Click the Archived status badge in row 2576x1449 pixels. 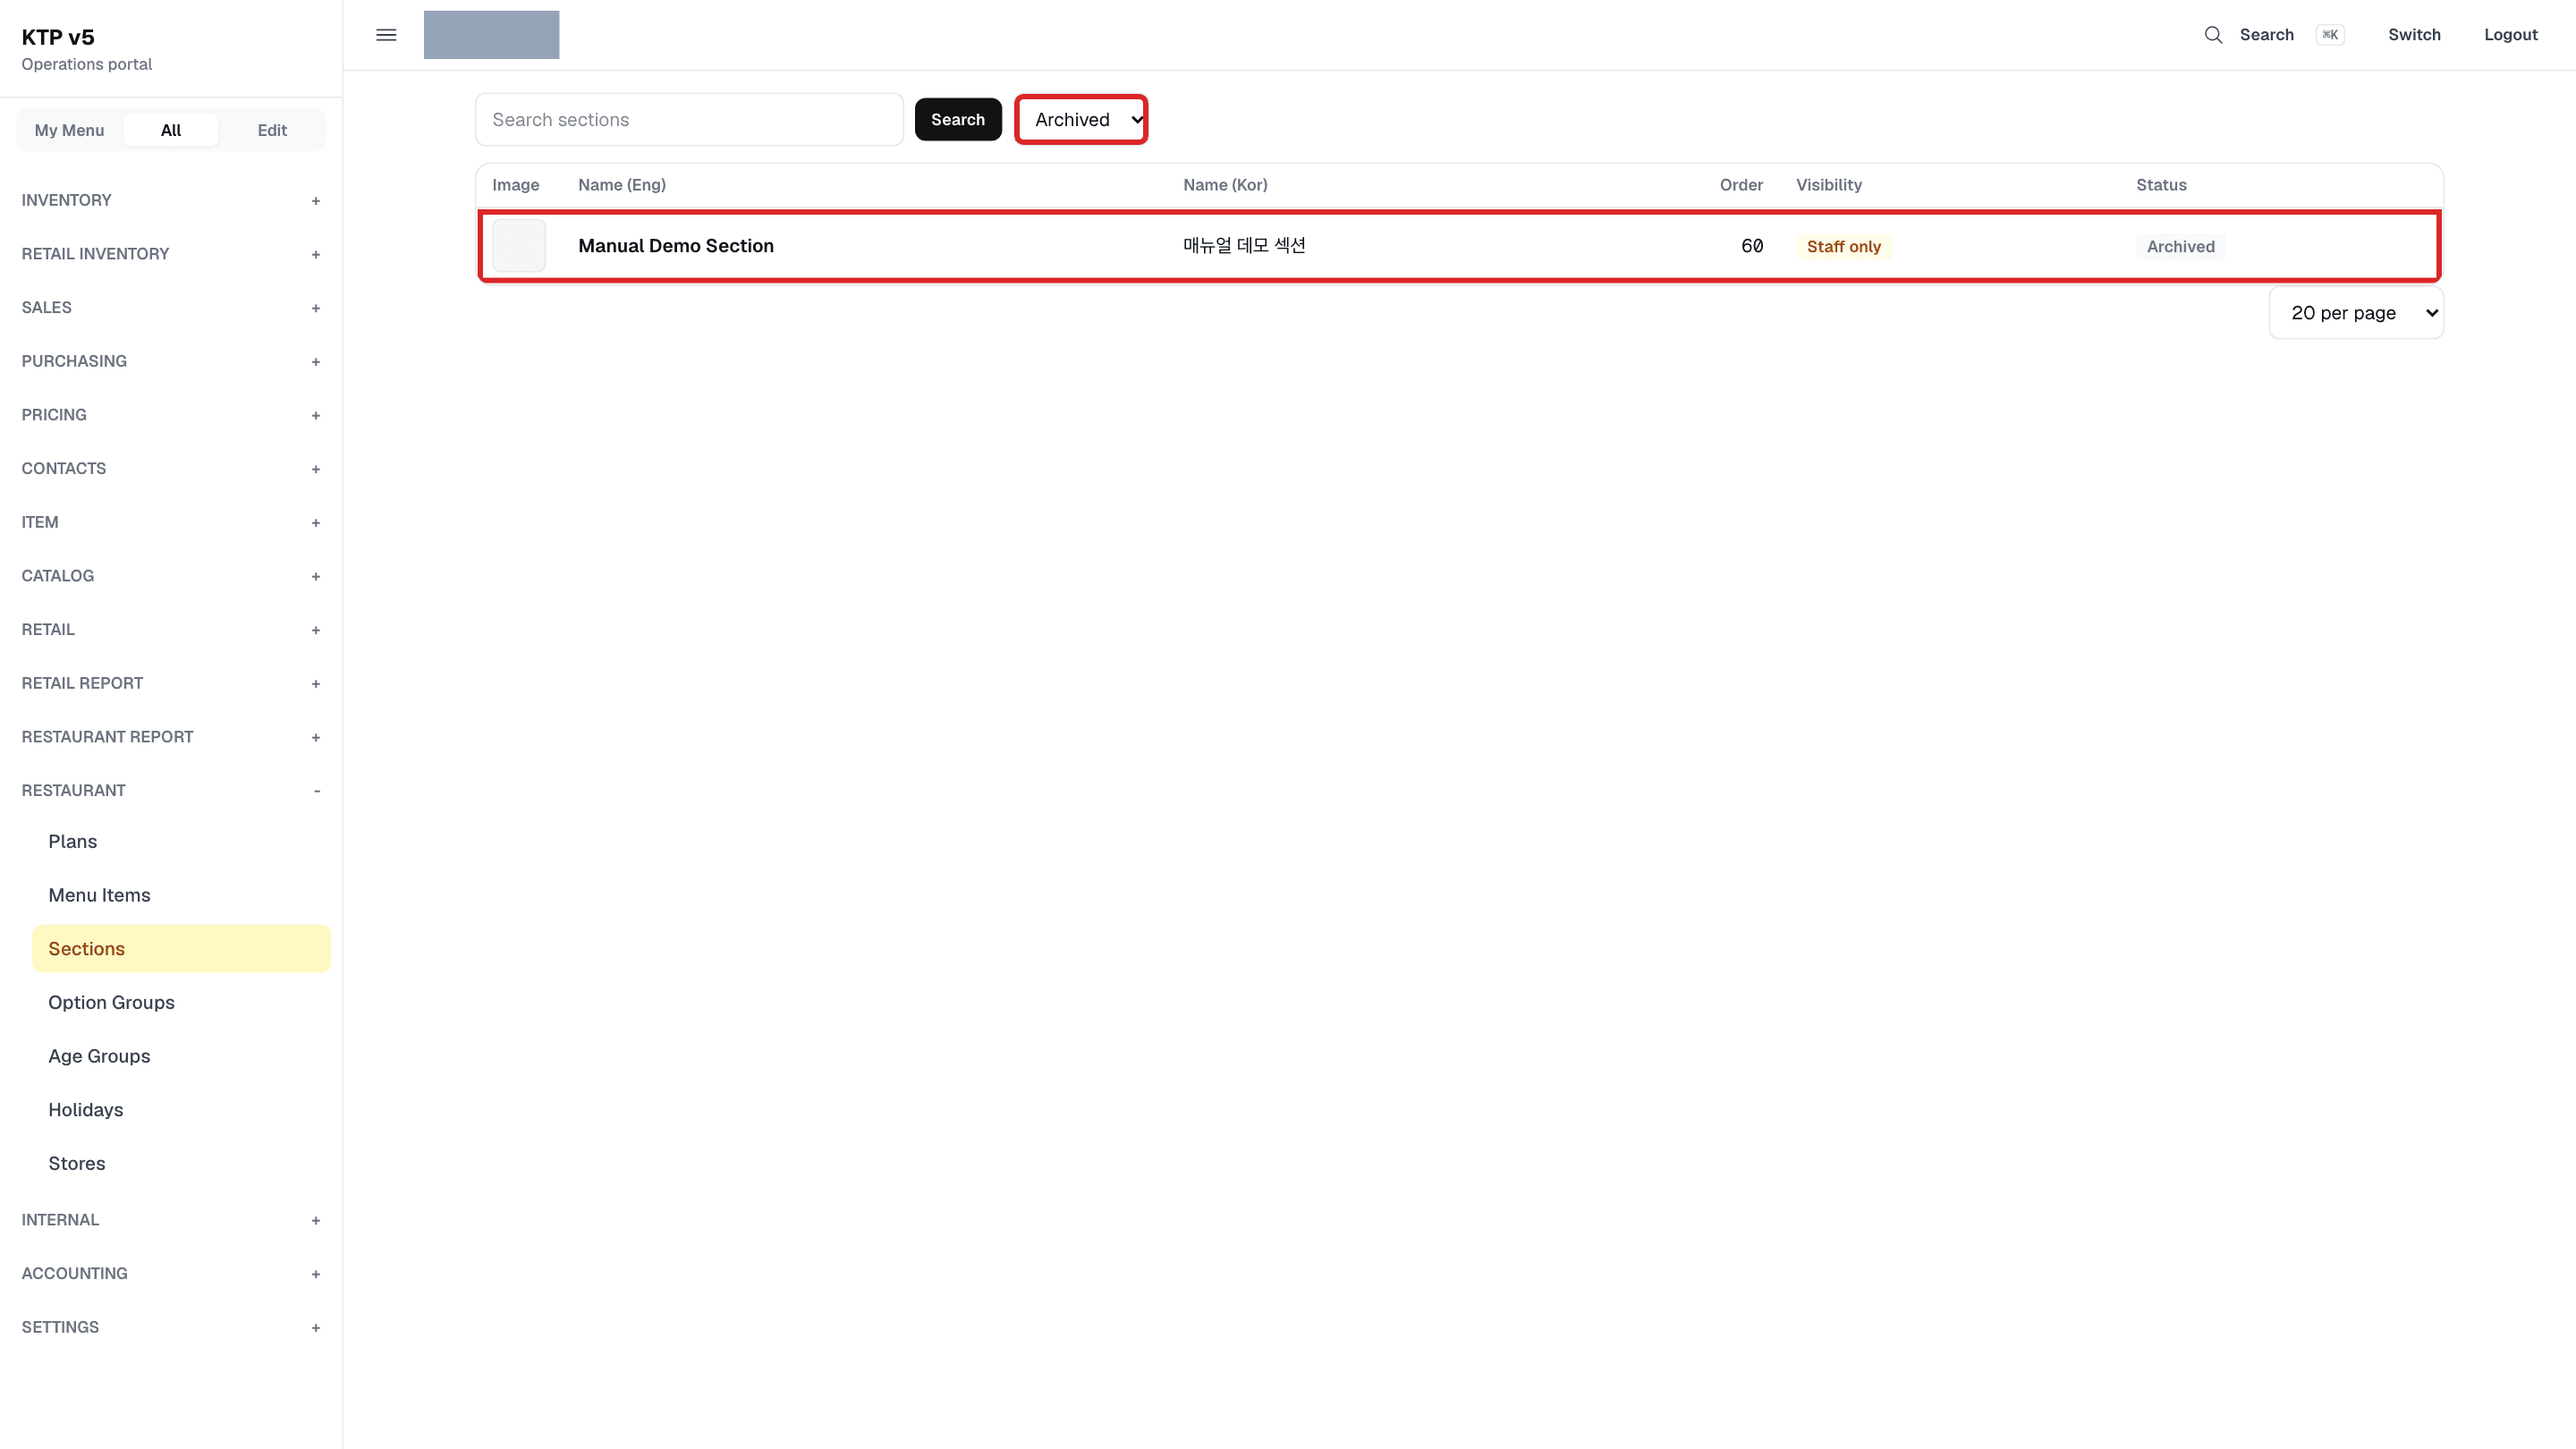(x=2180, y=246)
